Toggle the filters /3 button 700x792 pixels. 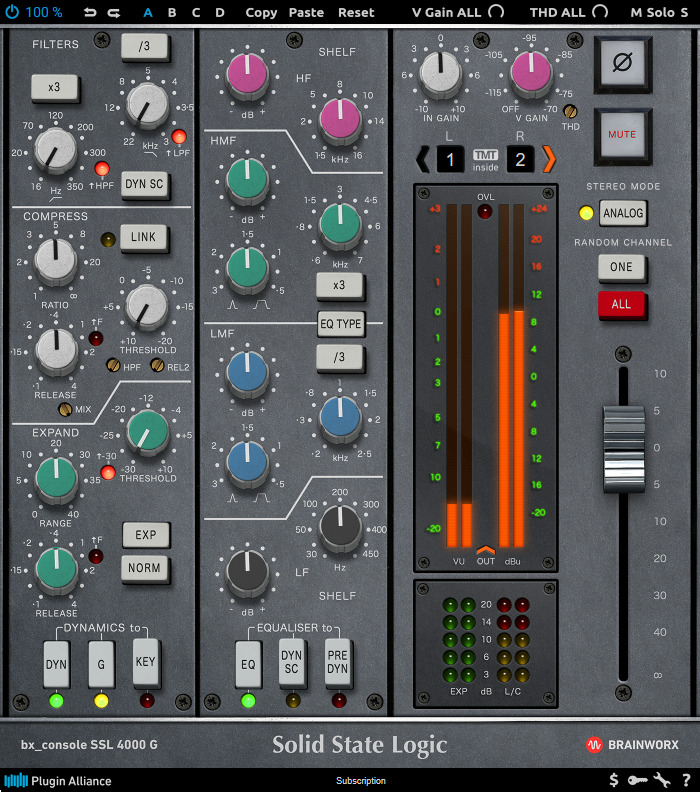(x=144, y=46)
